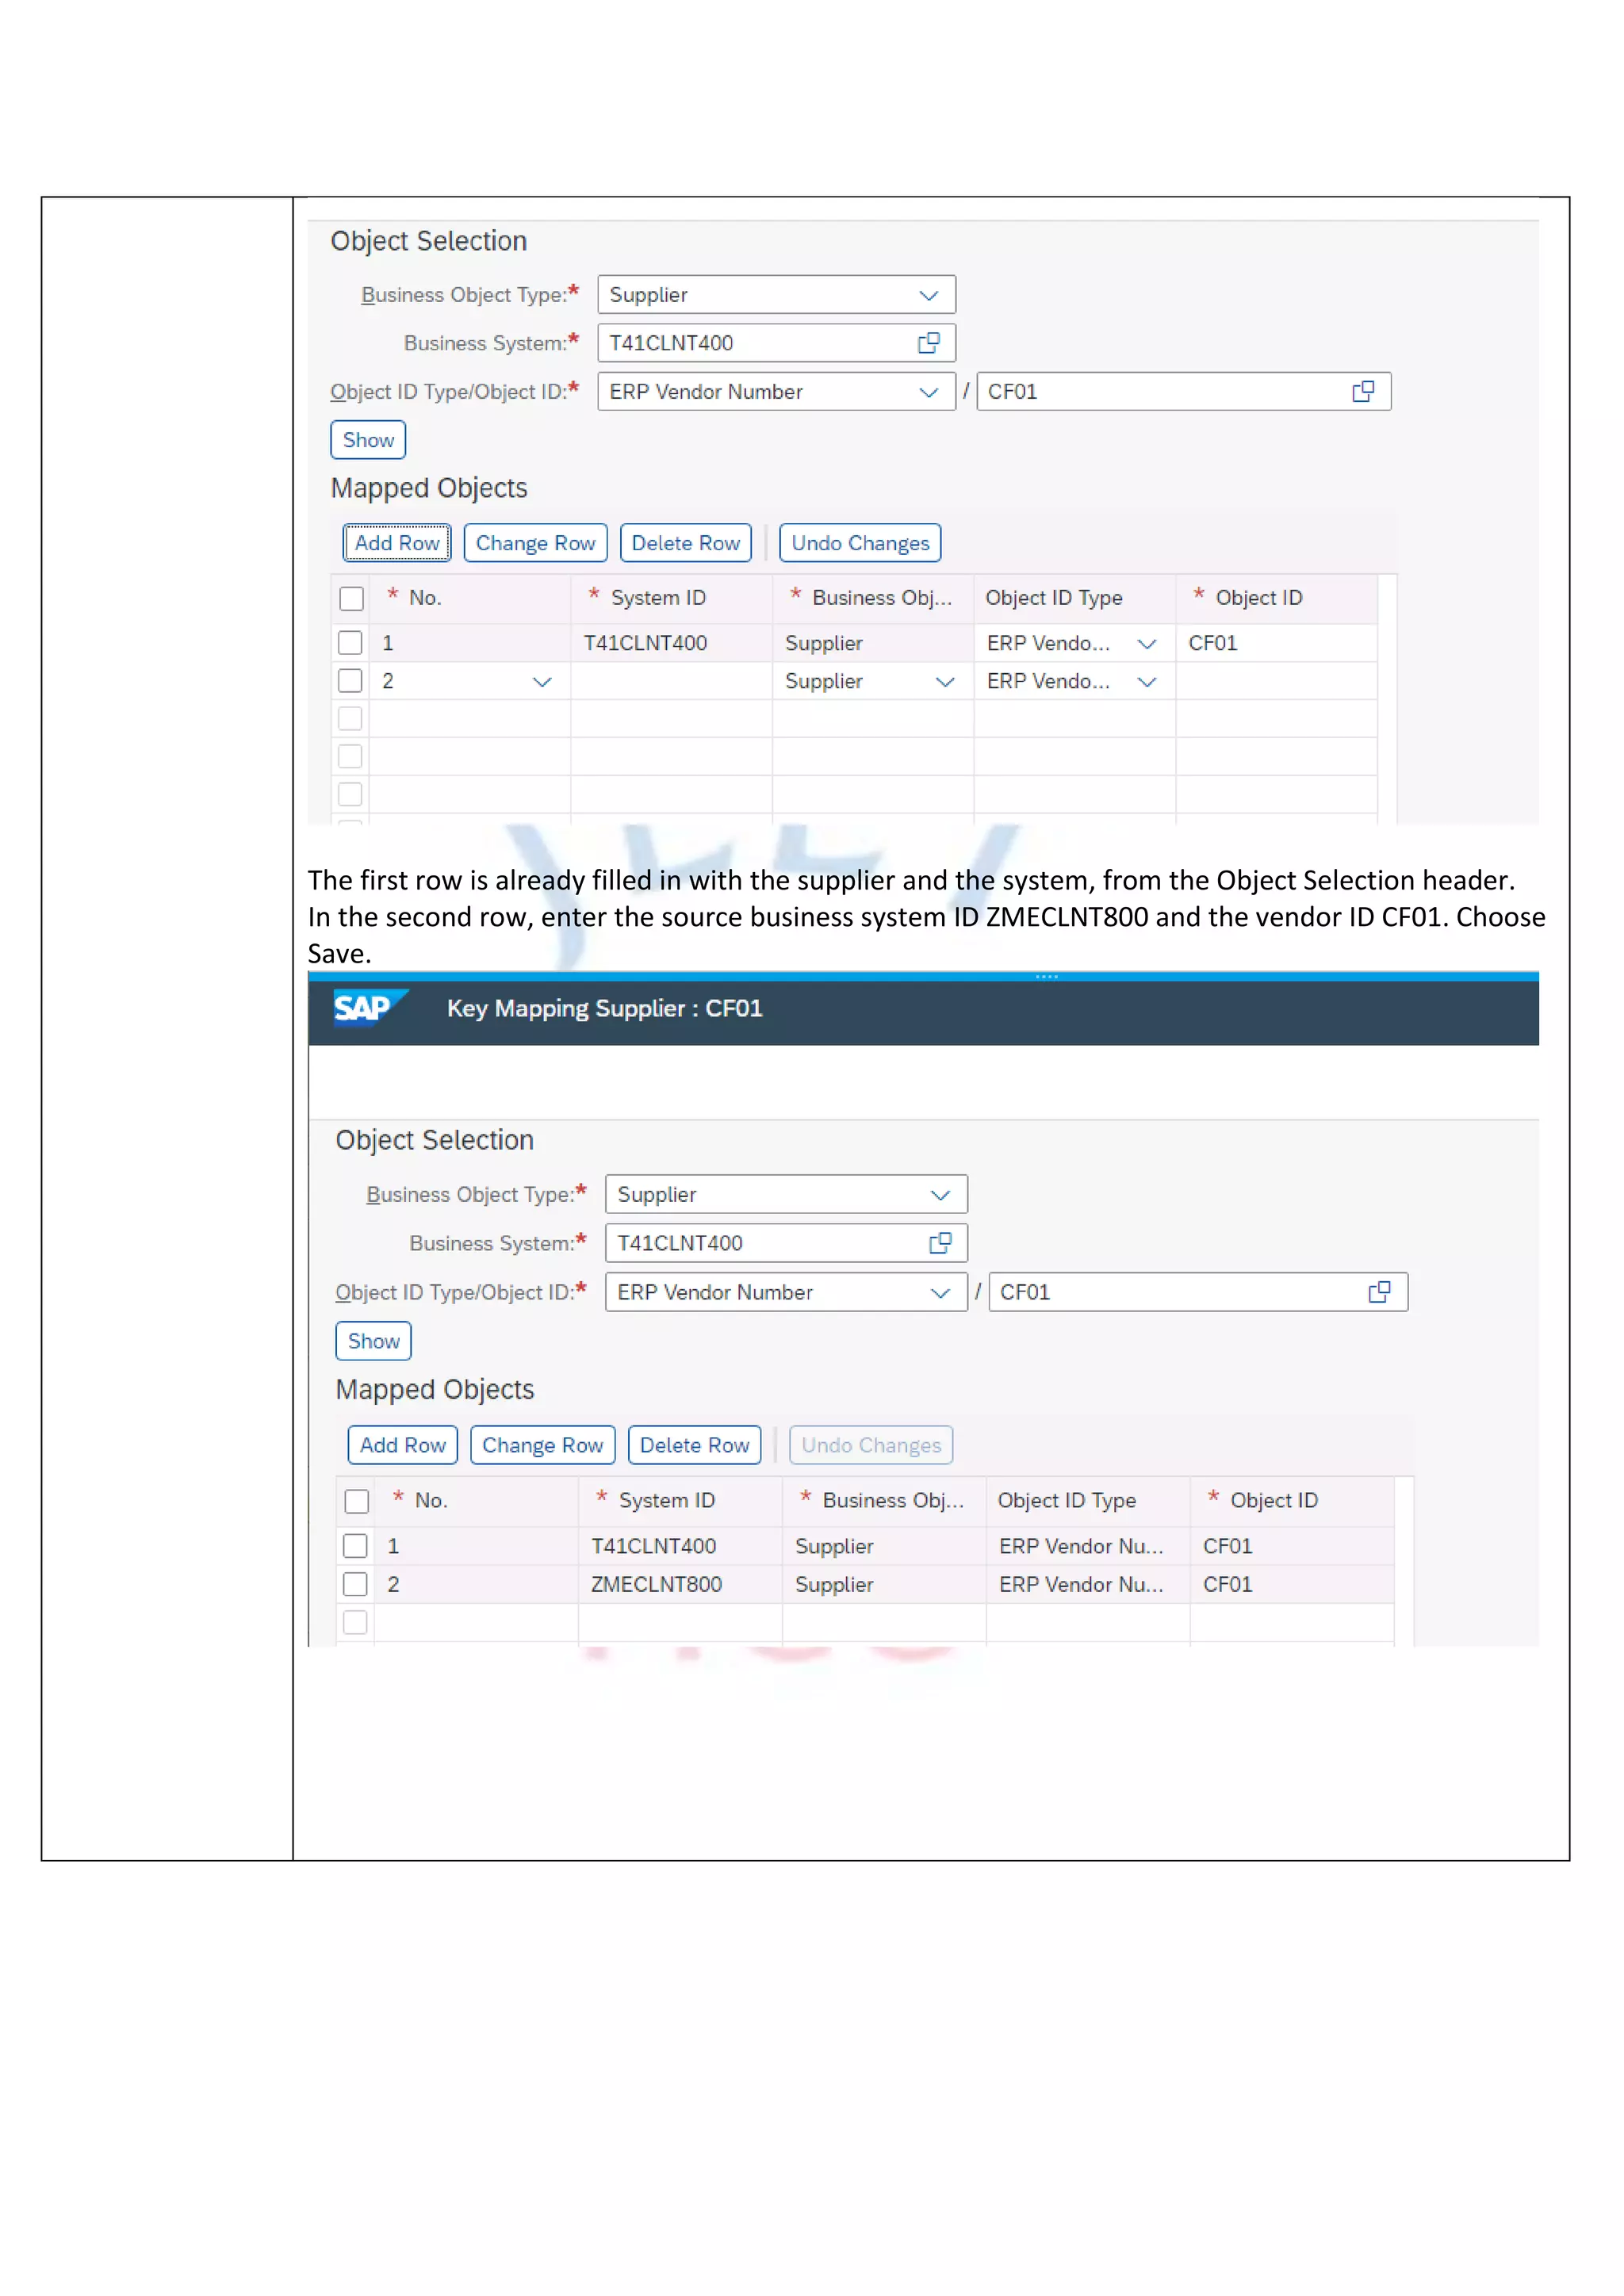Open the Supplier dropdown in upper row 2
Image resolution: width=1624 pixels, height=2296 pixels.
coord(944,682)
